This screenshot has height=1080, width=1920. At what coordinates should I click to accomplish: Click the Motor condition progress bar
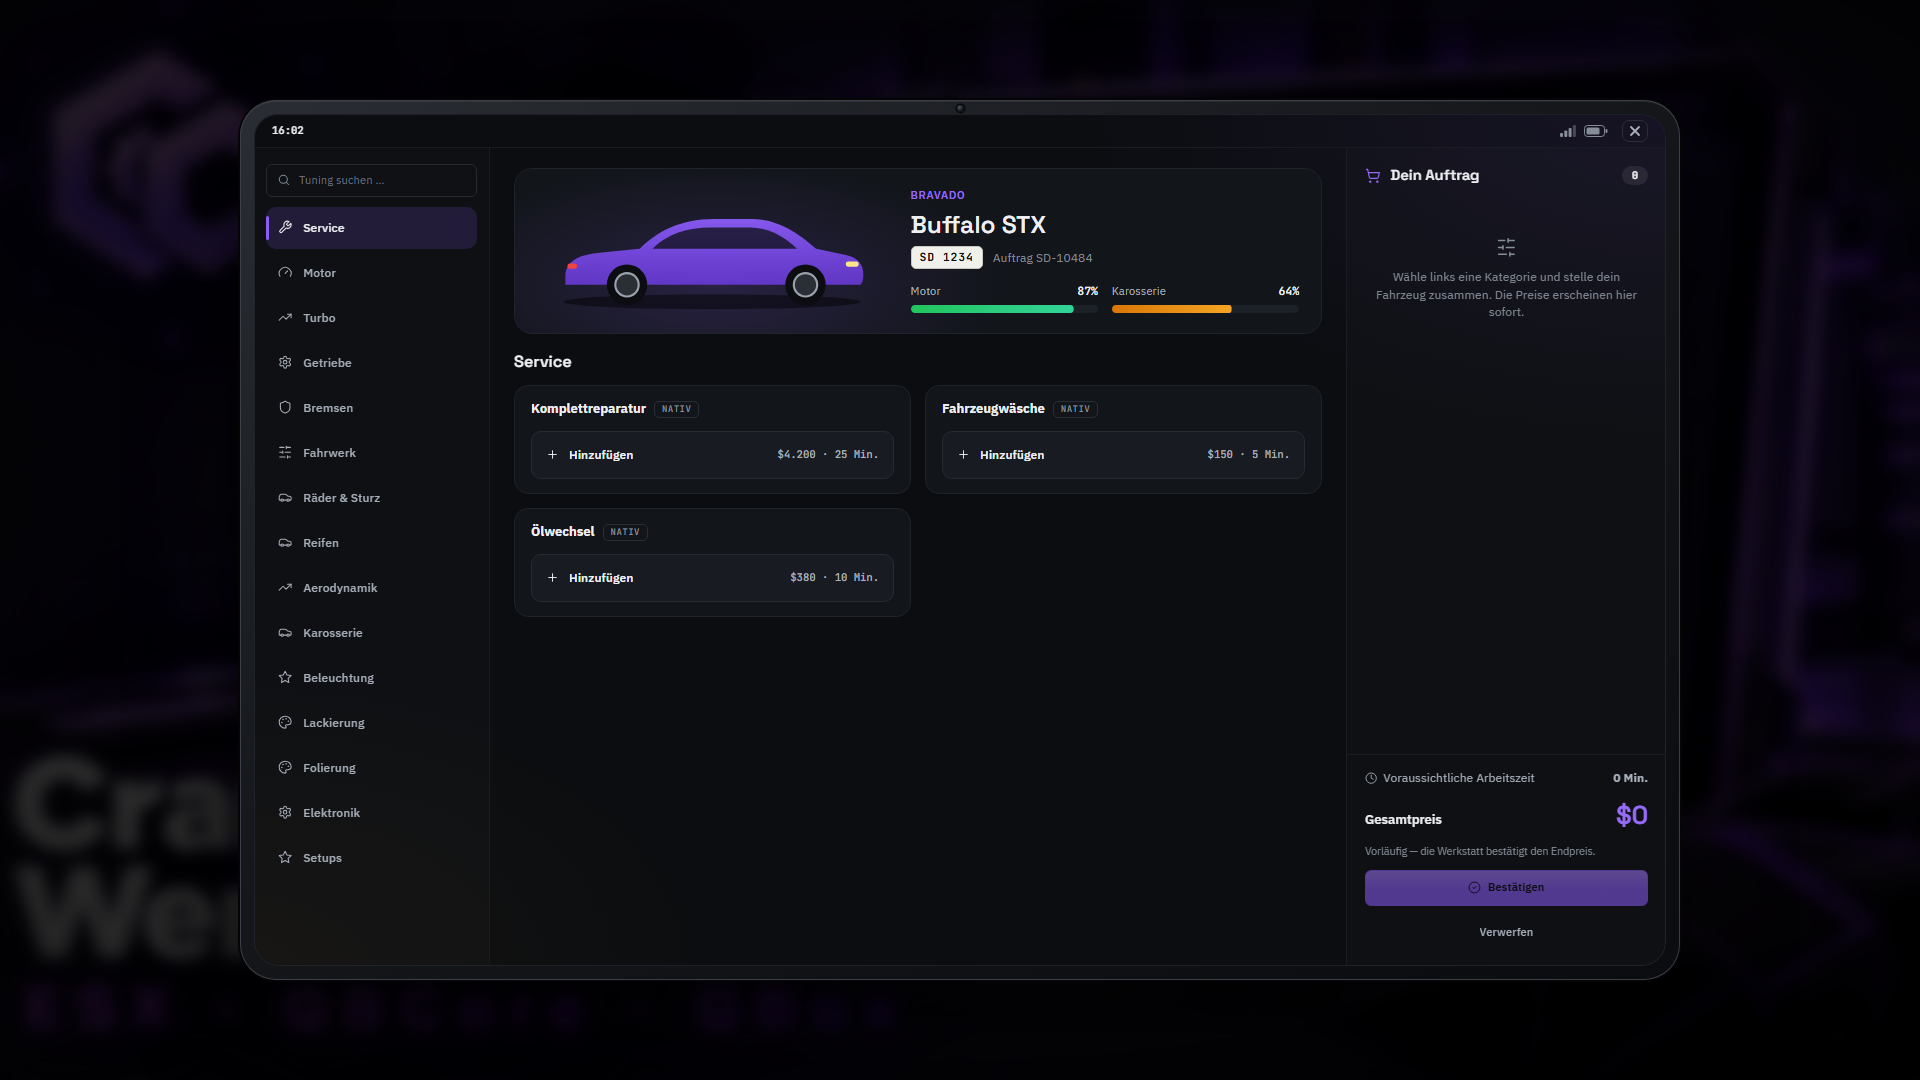click(x=1004, y=309)
